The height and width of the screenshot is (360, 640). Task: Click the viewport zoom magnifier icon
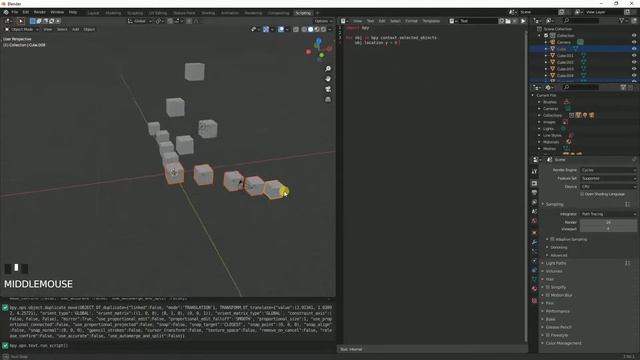tap(328, 69)
